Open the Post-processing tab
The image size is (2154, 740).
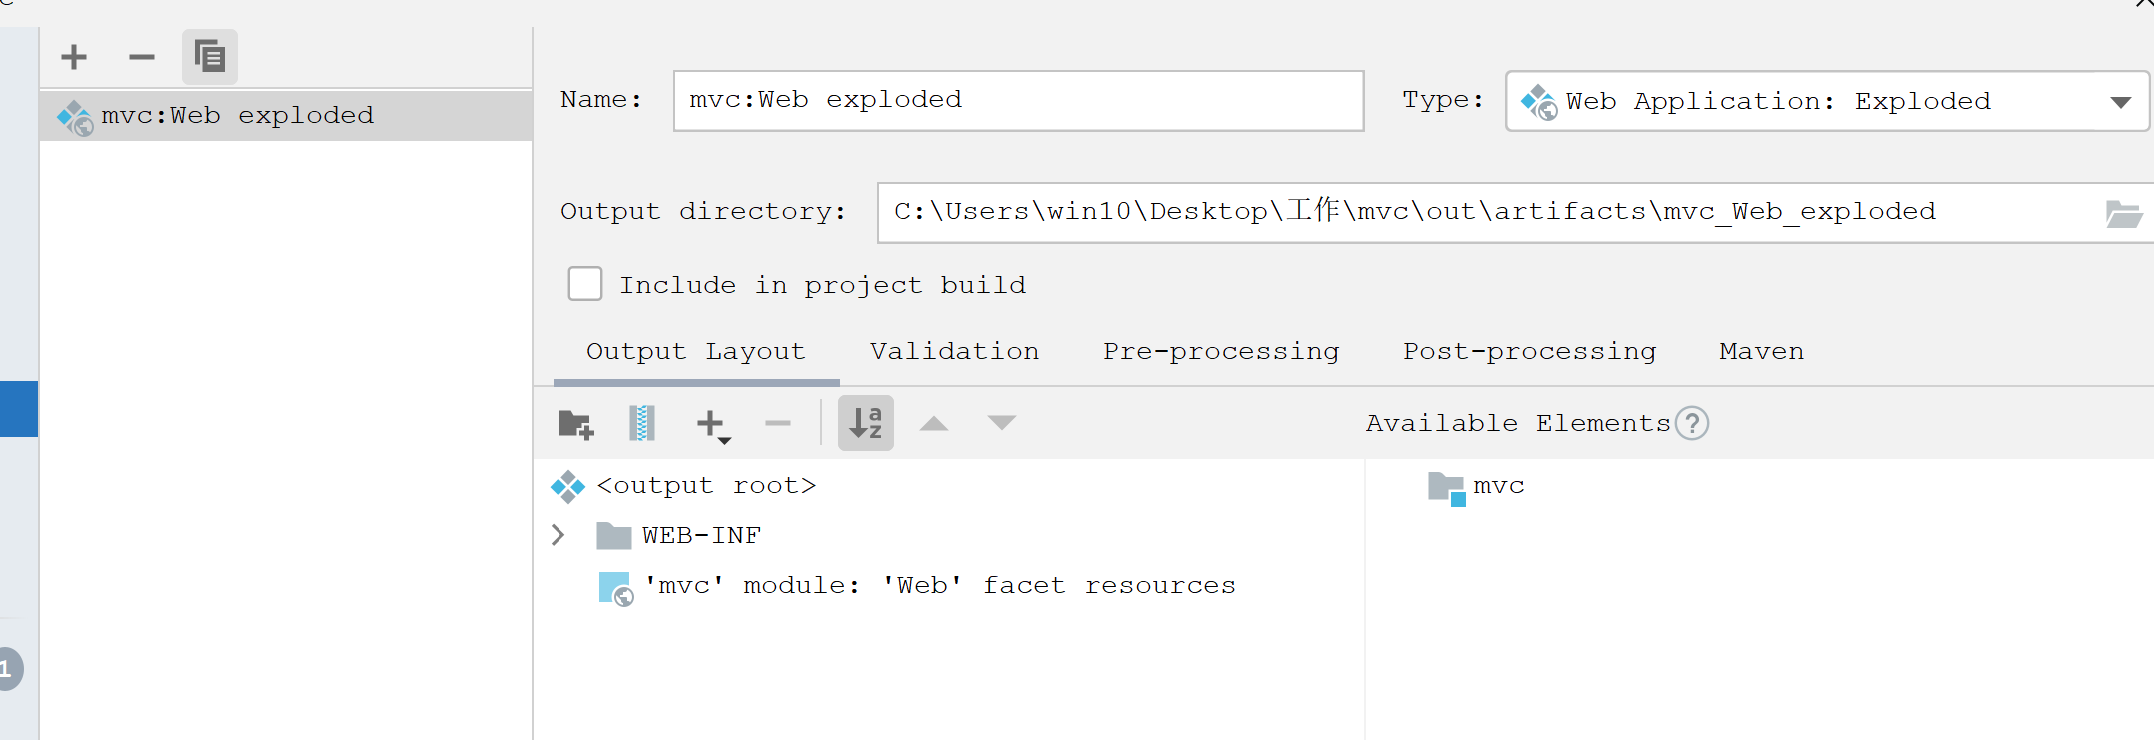tap(1529, 352)
